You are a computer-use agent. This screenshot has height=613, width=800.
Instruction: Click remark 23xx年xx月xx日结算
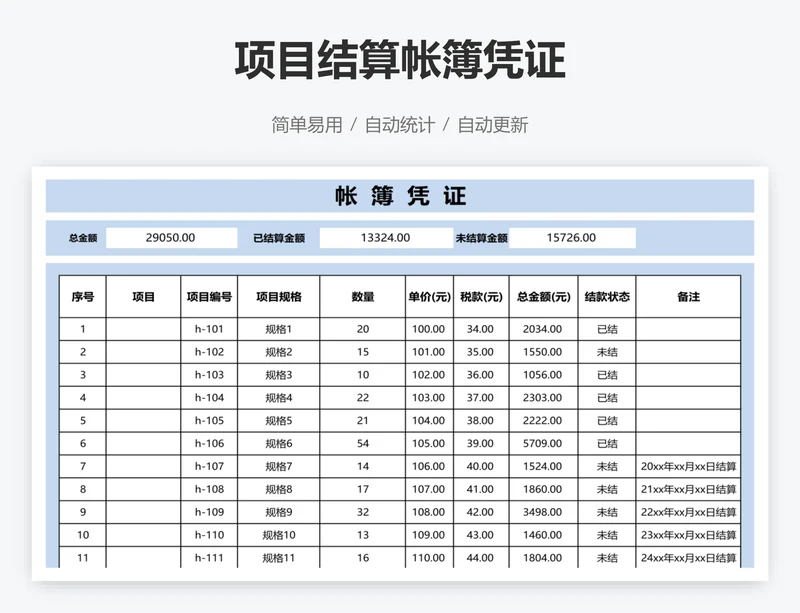coord(688,535)
